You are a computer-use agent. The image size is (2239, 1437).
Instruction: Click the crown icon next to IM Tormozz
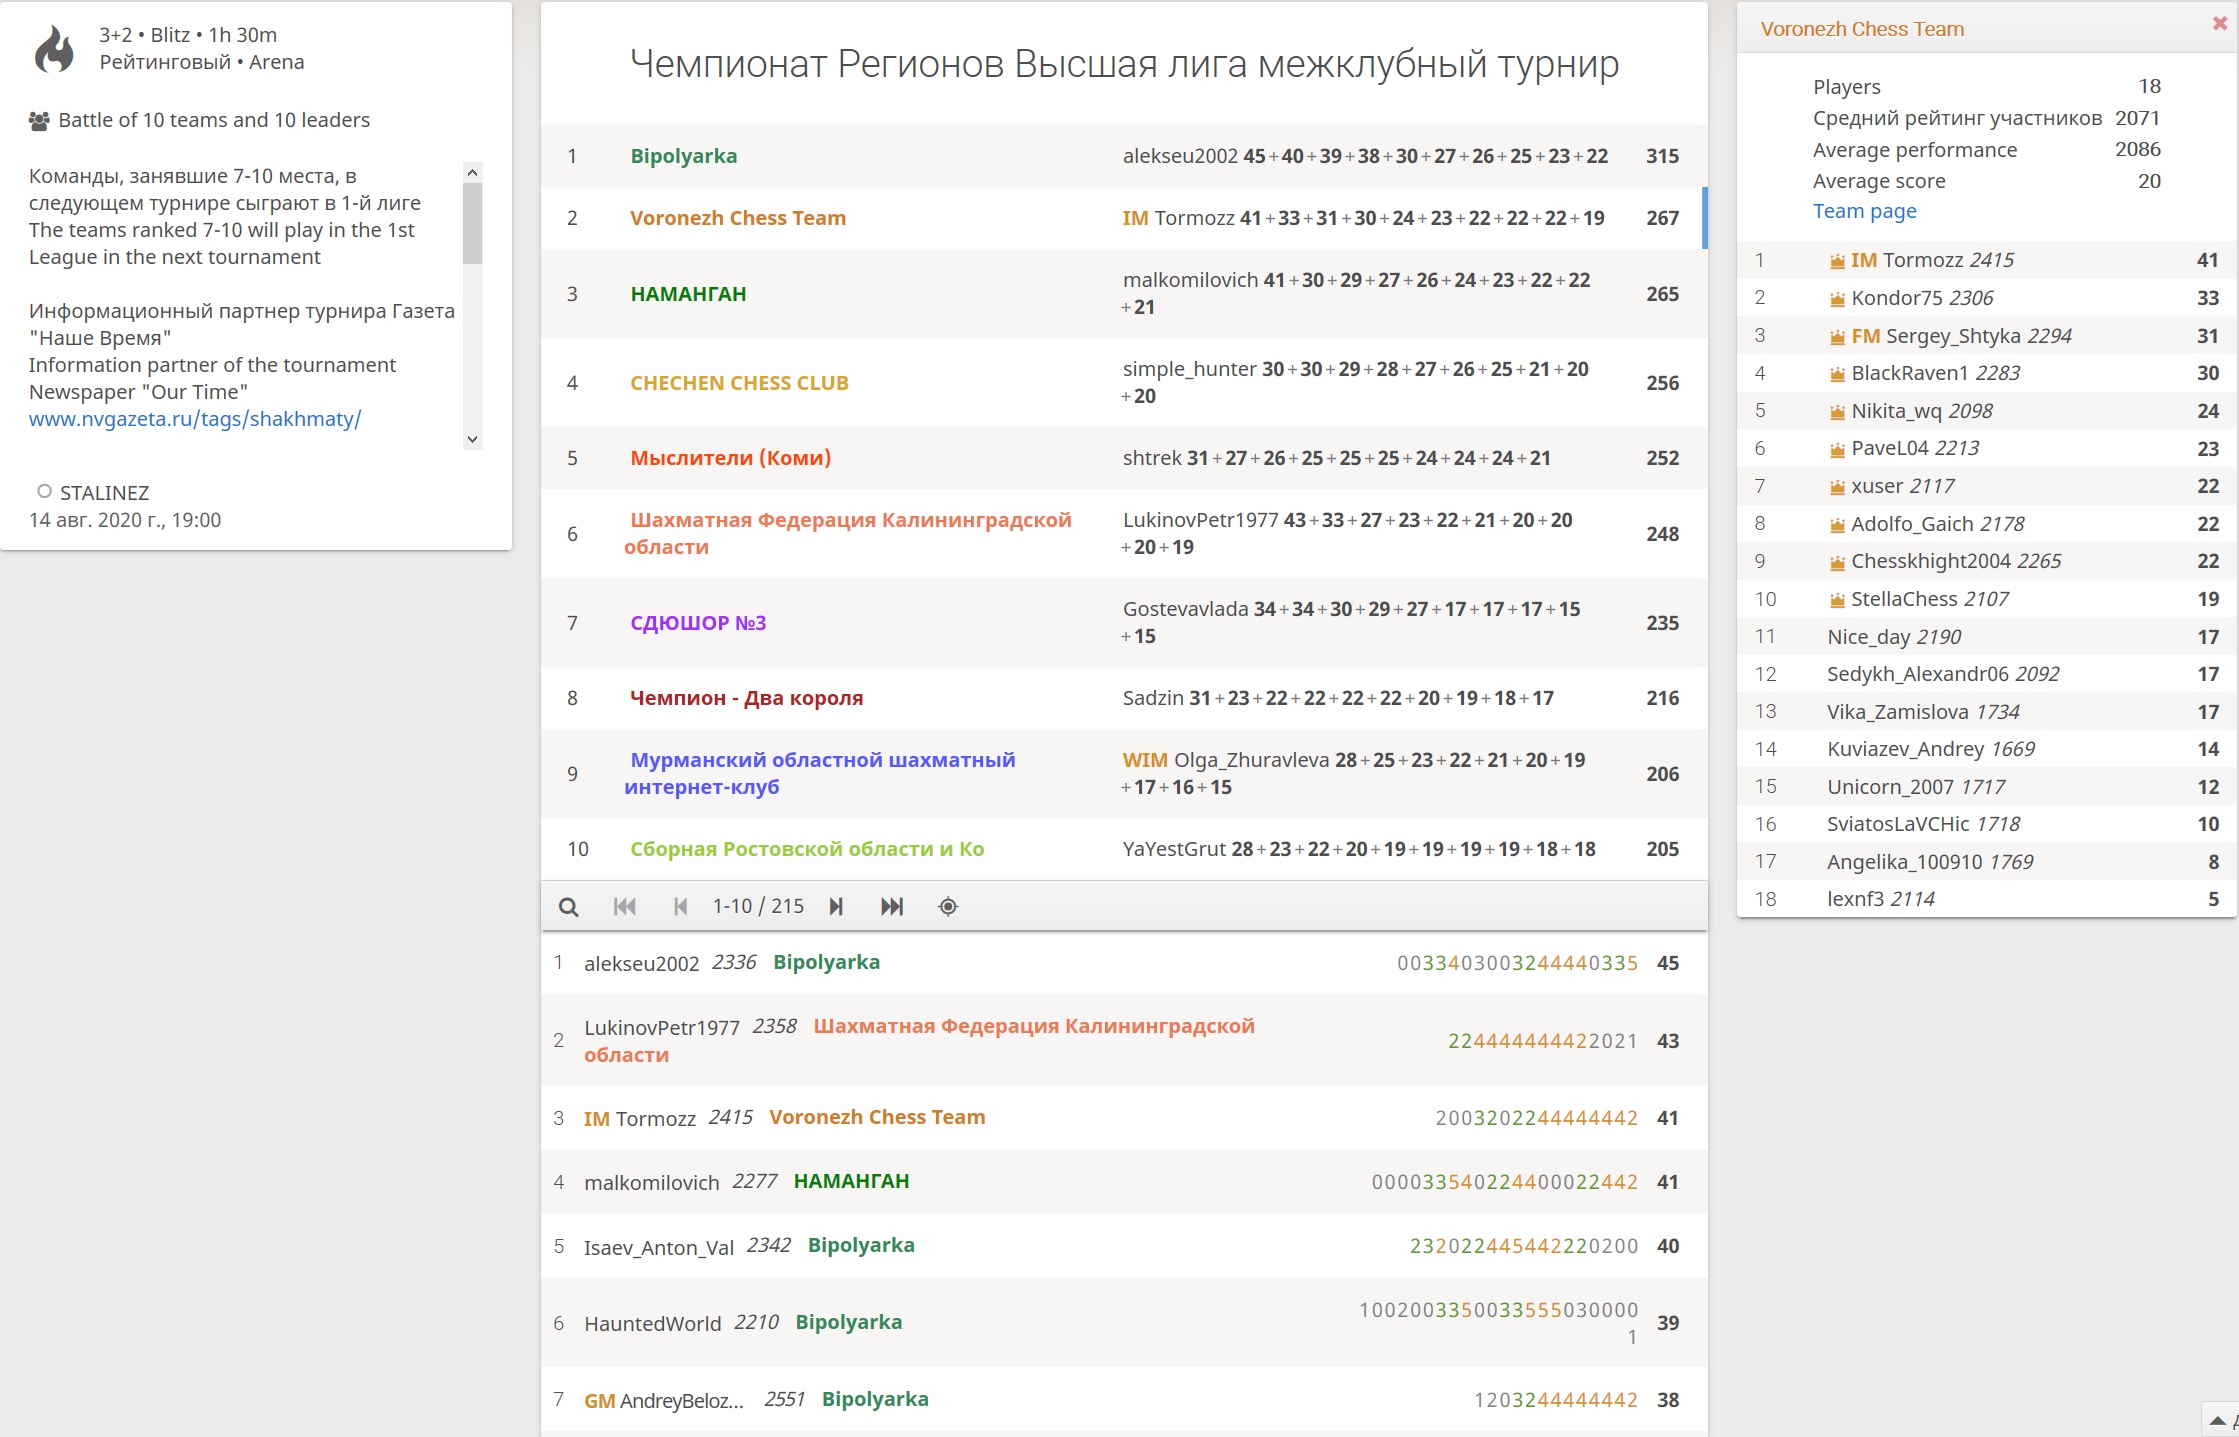coord(1837,261)
